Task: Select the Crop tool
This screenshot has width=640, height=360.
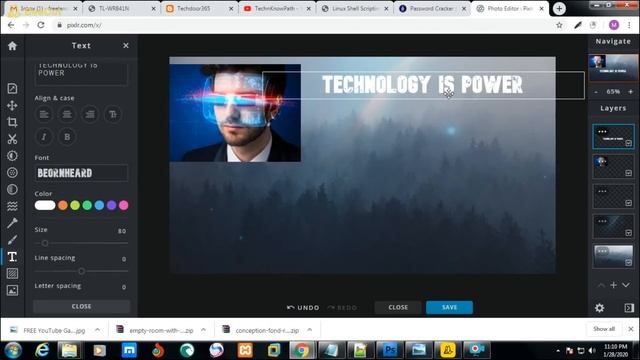Action: [12, 122]
